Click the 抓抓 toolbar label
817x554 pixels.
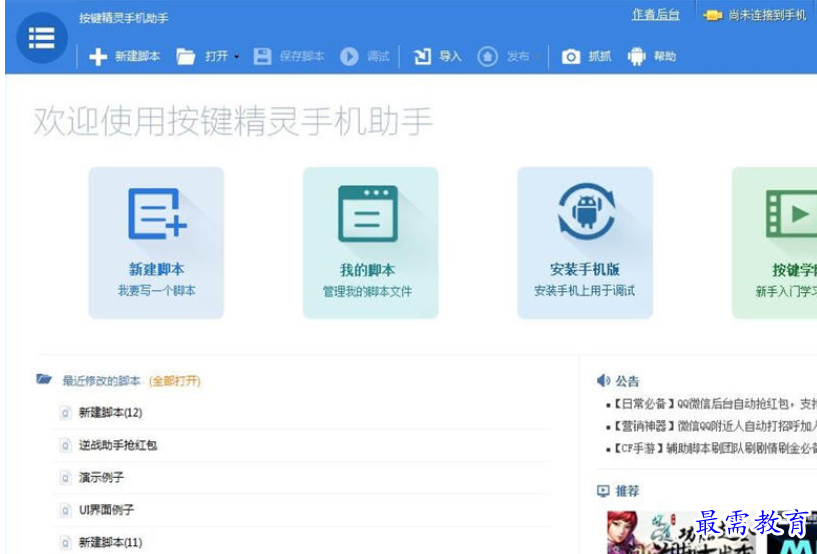[600, 56]
